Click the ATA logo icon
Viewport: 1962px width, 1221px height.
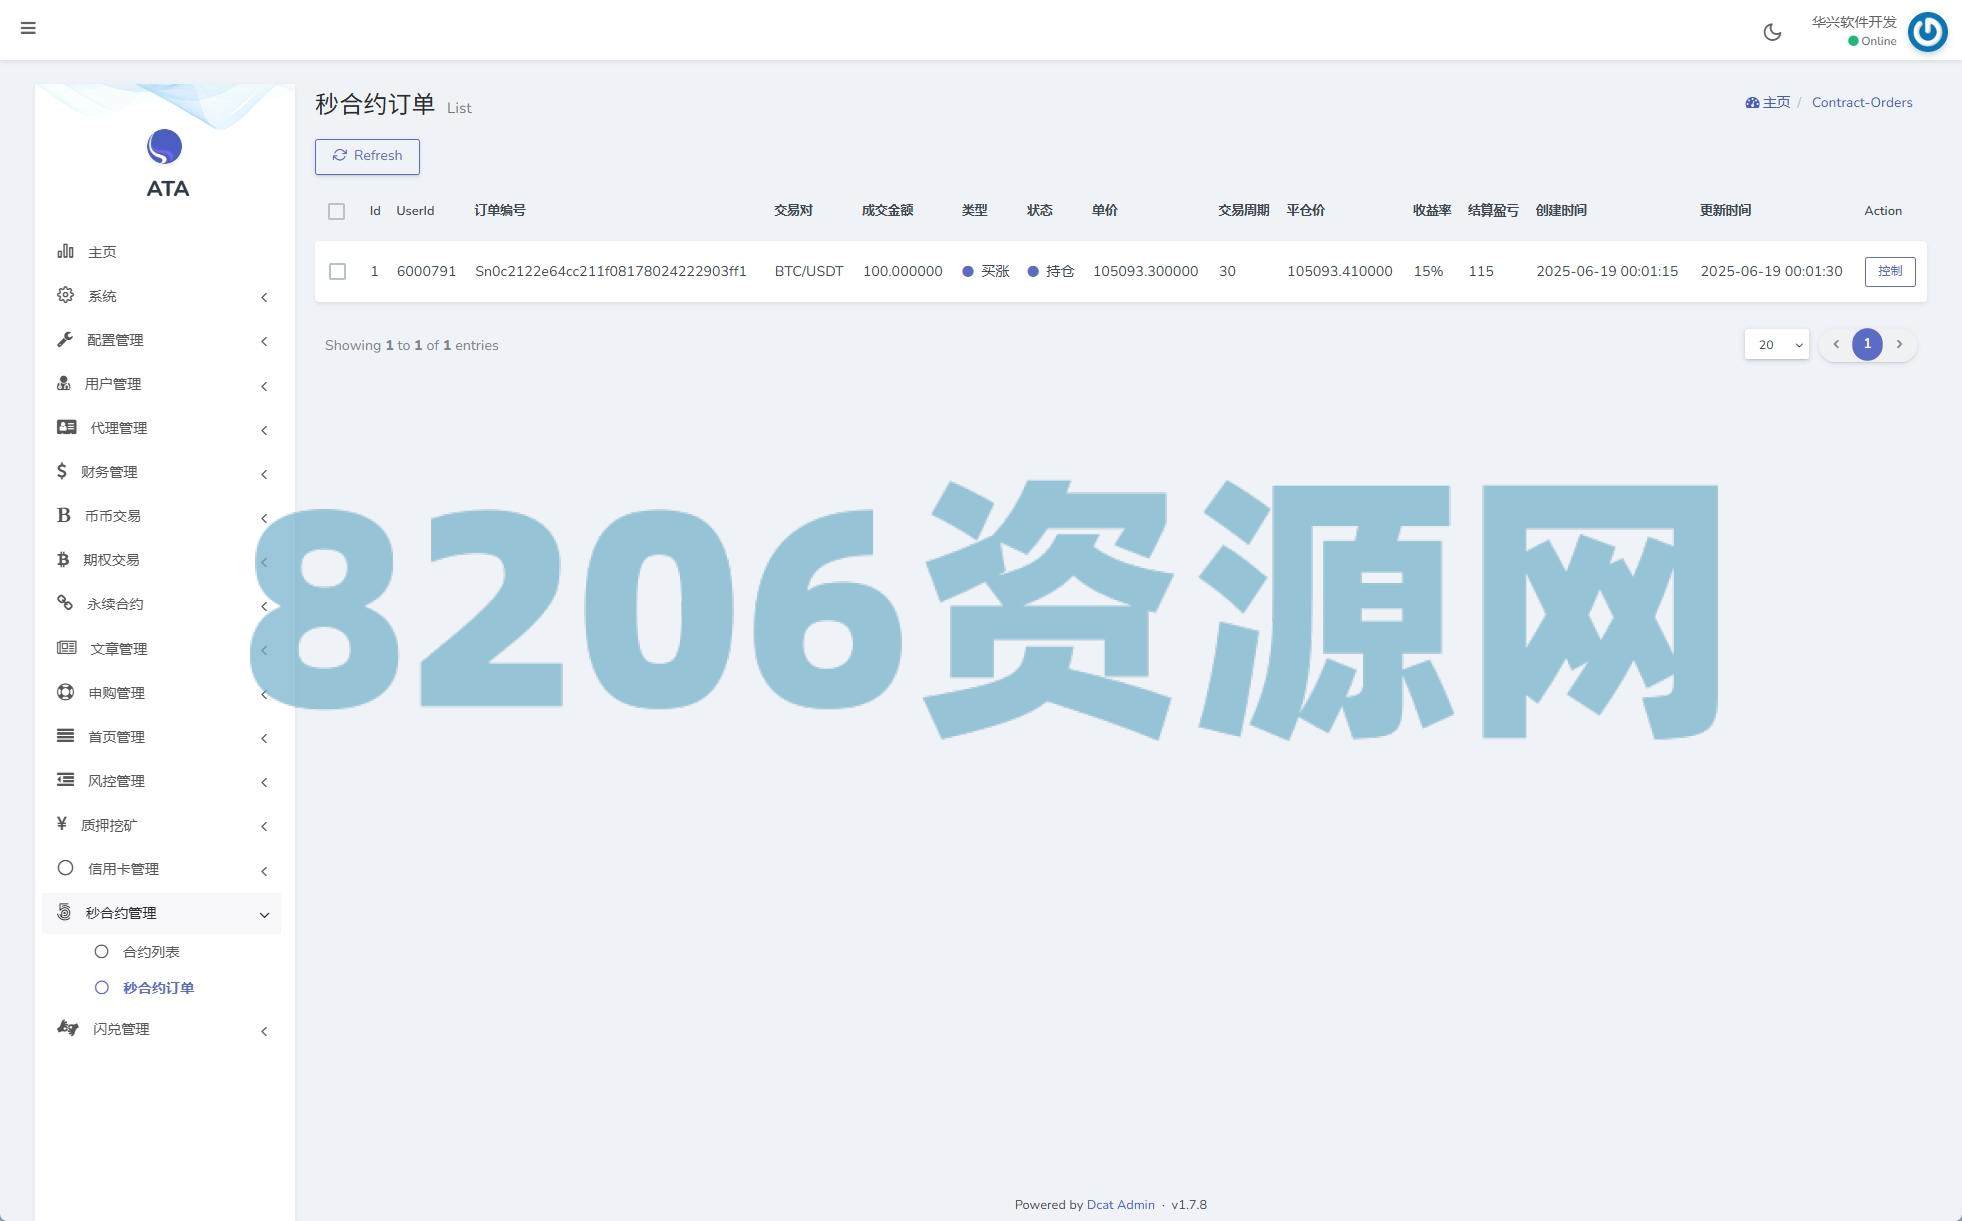coord(165,147)
